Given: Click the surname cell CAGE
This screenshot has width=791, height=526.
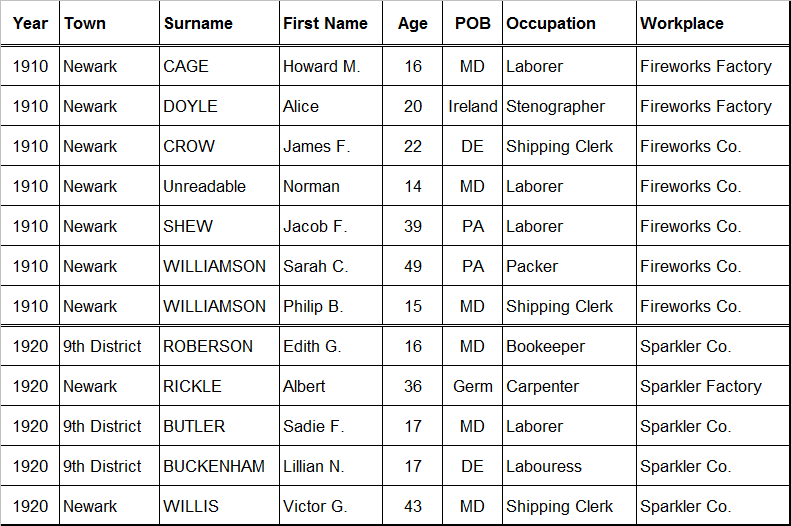Looking at the screenshot, I should tap(186, 66).
